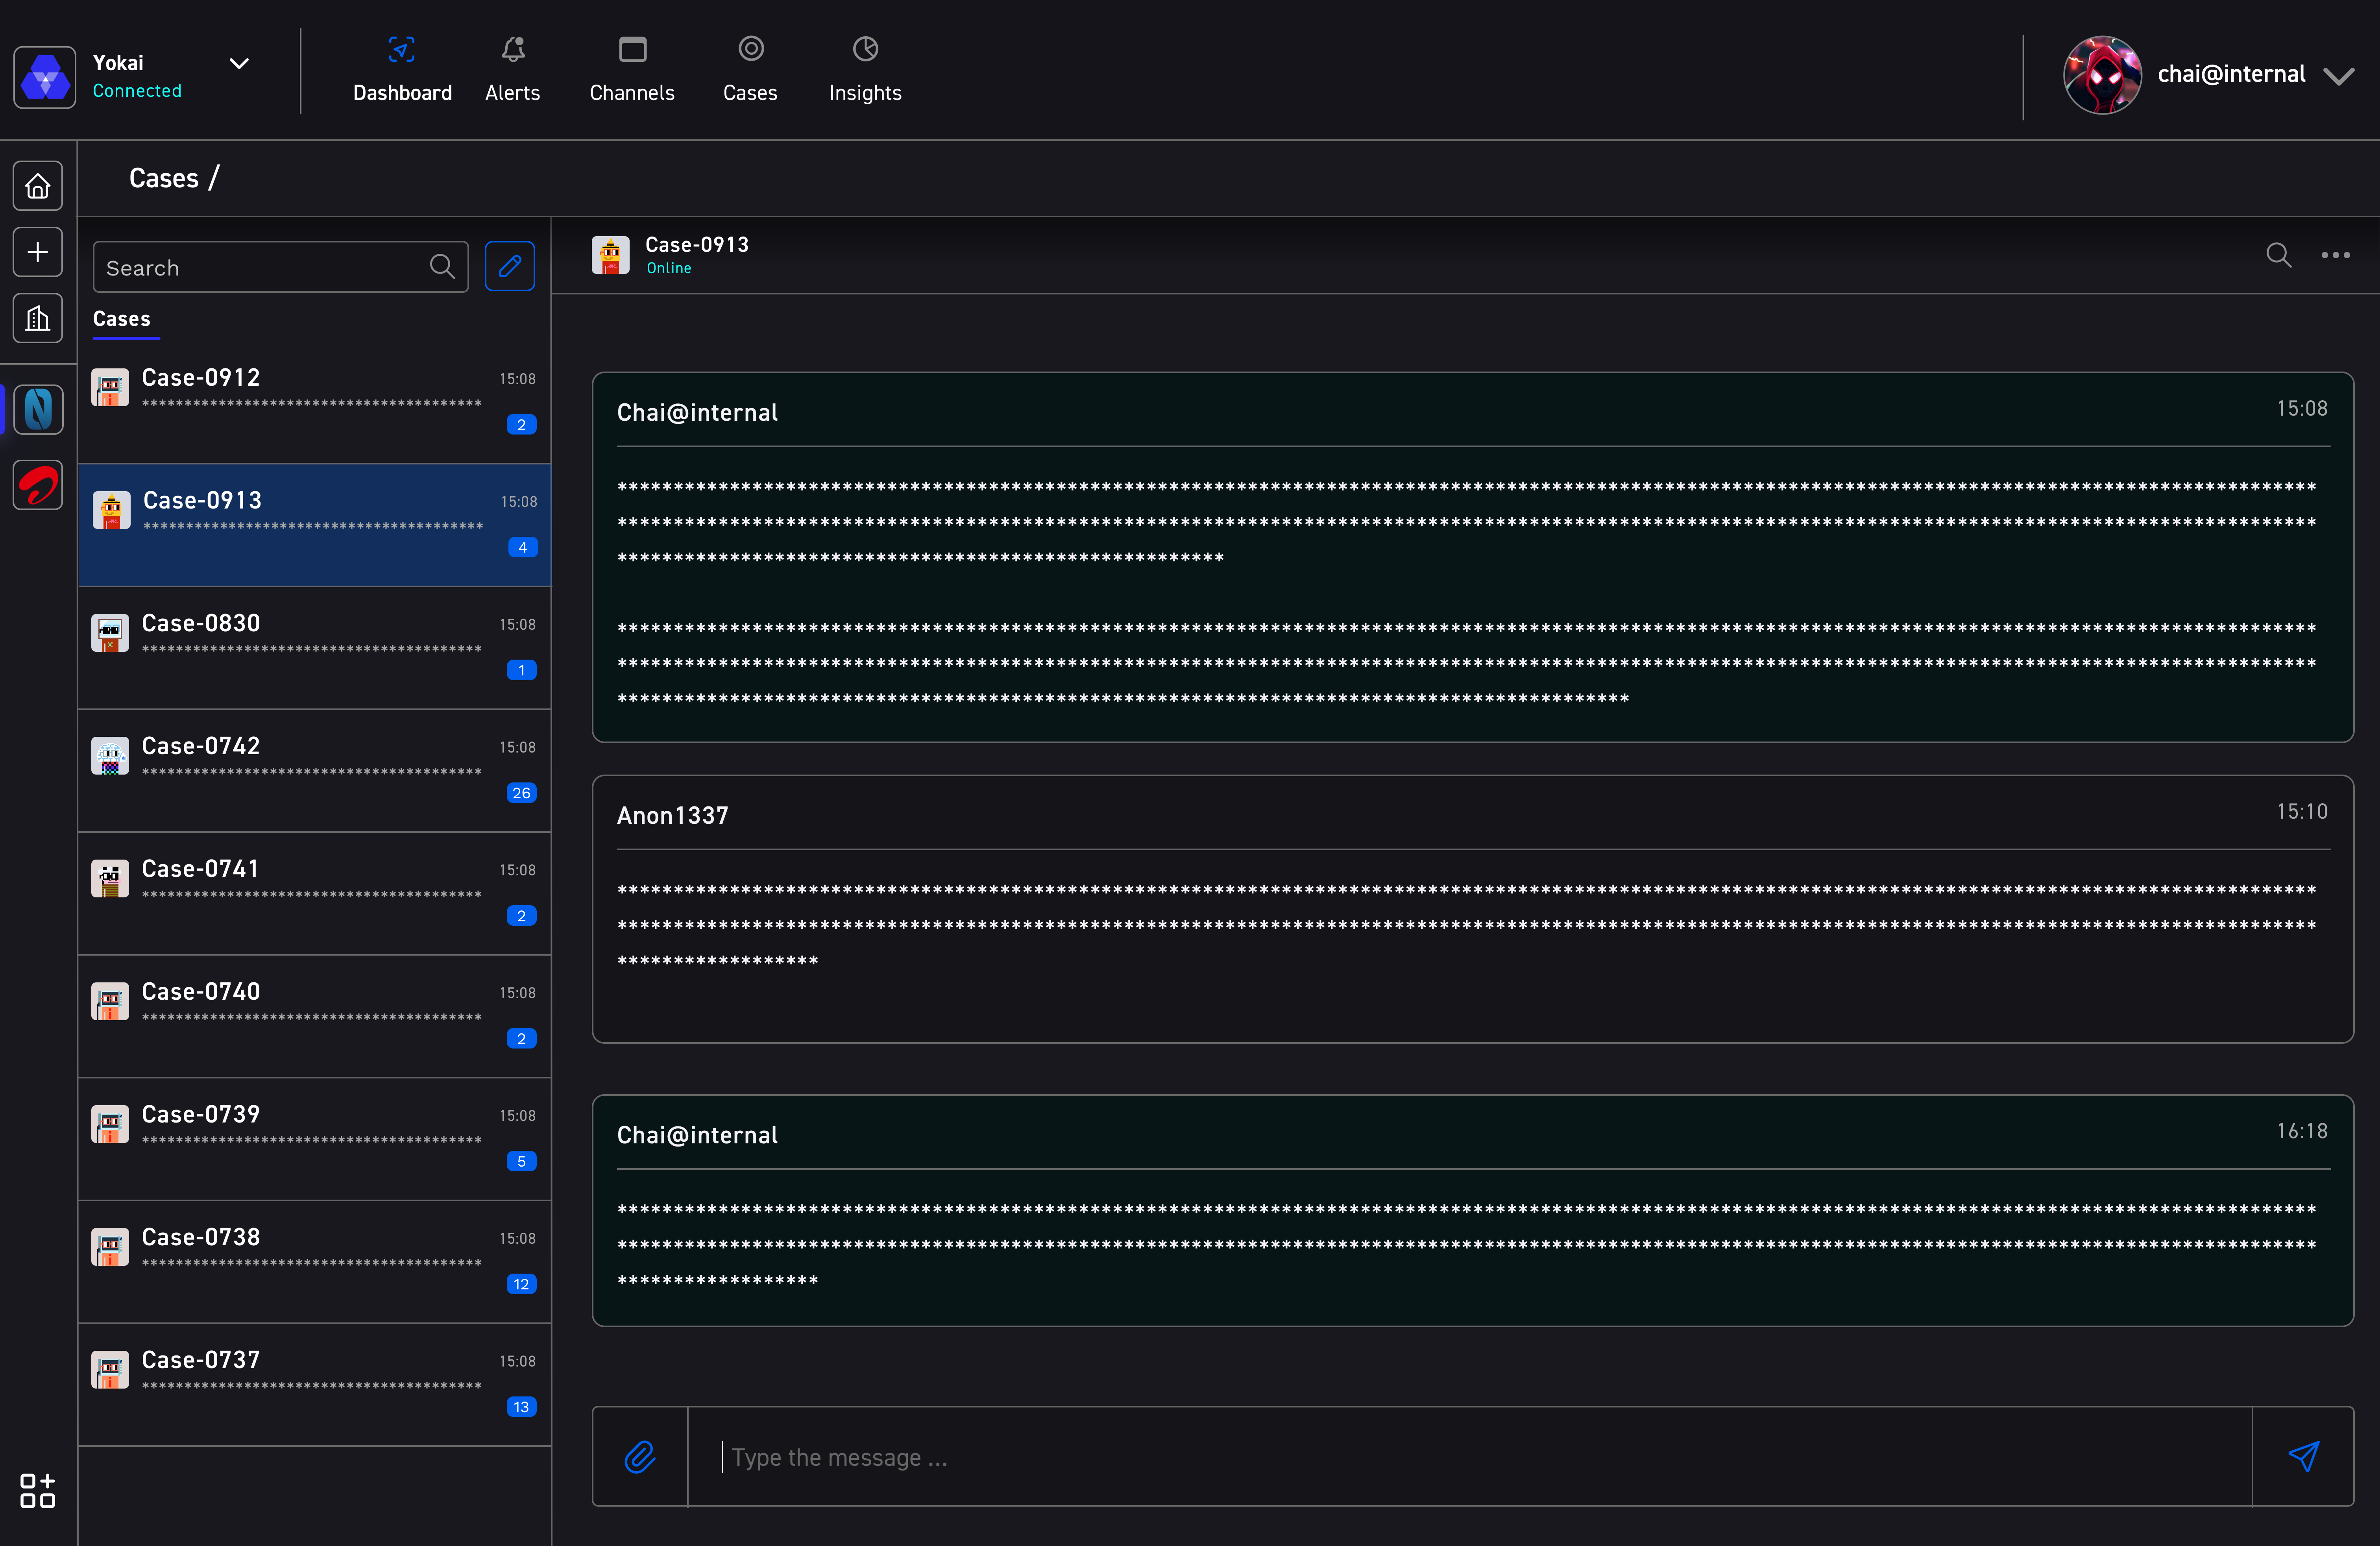2380x1546 pixels.
Task: Open Case-0740 in the list
Action: point(315,1016)
